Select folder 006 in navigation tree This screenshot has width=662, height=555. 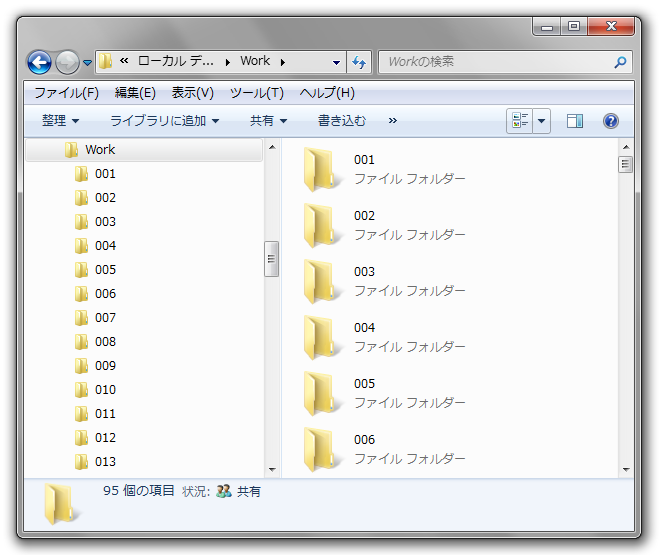point(95,294)
